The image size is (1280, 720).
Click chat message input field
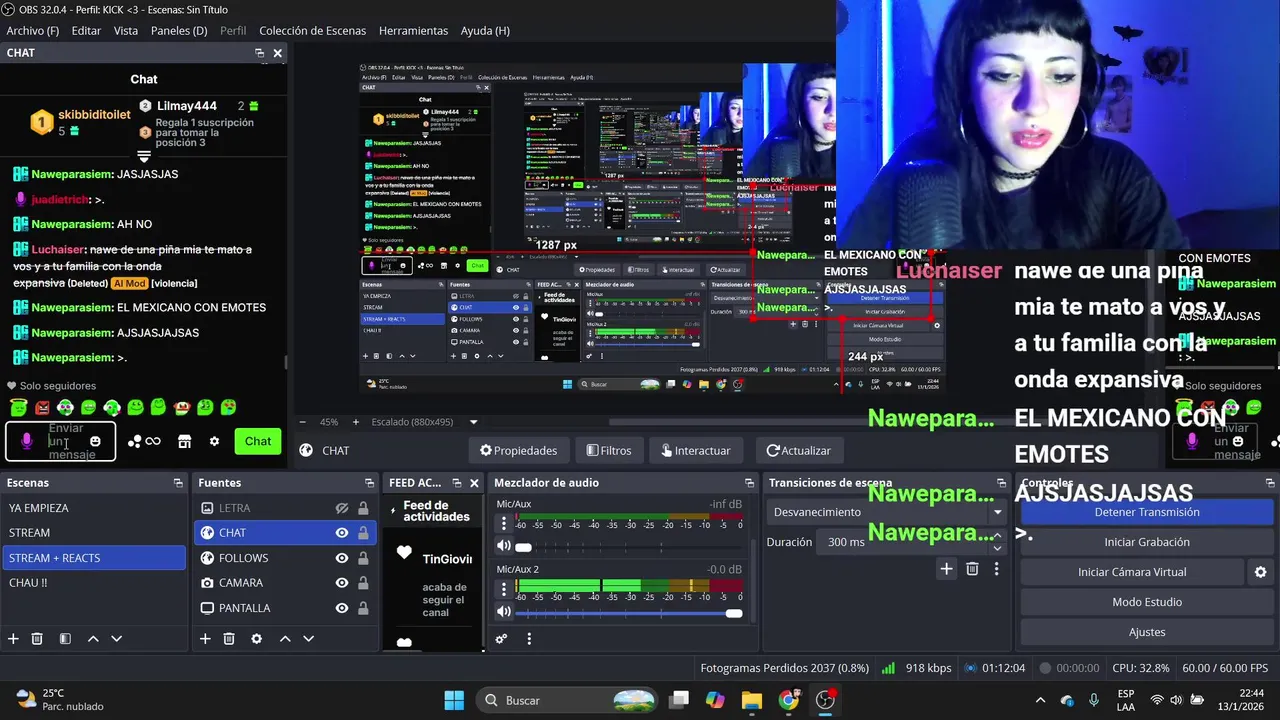(x=62, y=441)
